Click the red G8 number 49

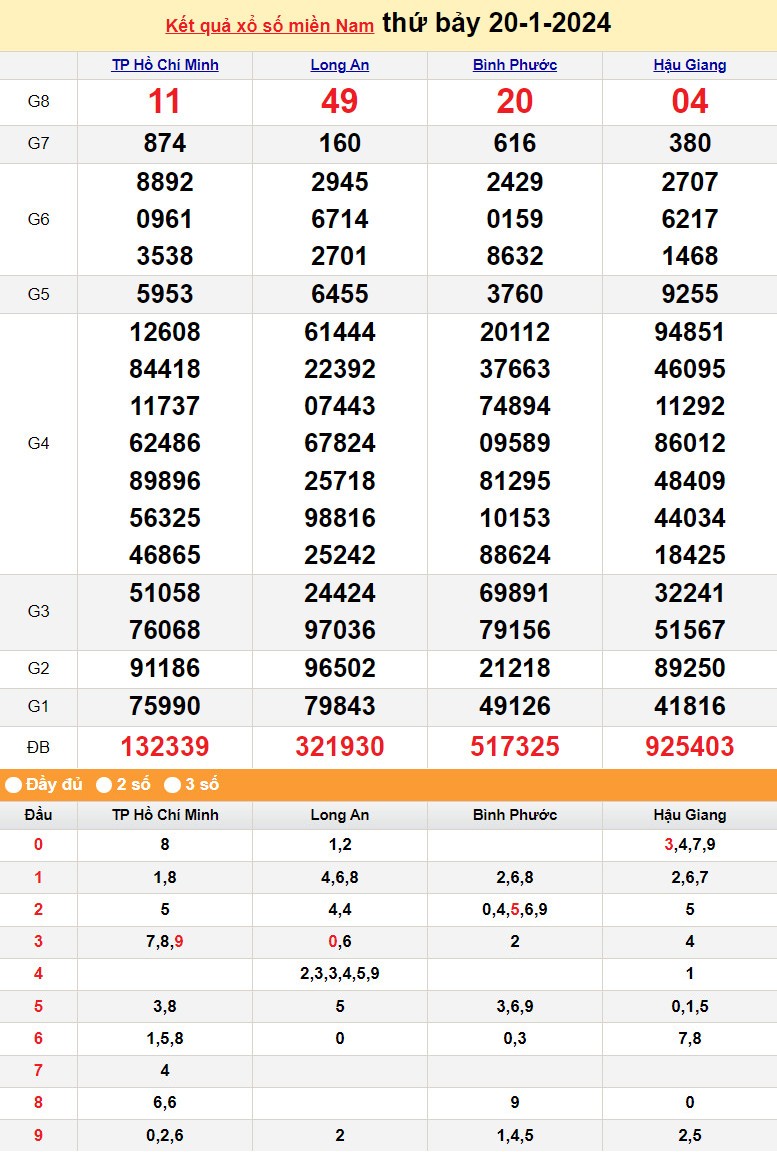click(340, 102)
